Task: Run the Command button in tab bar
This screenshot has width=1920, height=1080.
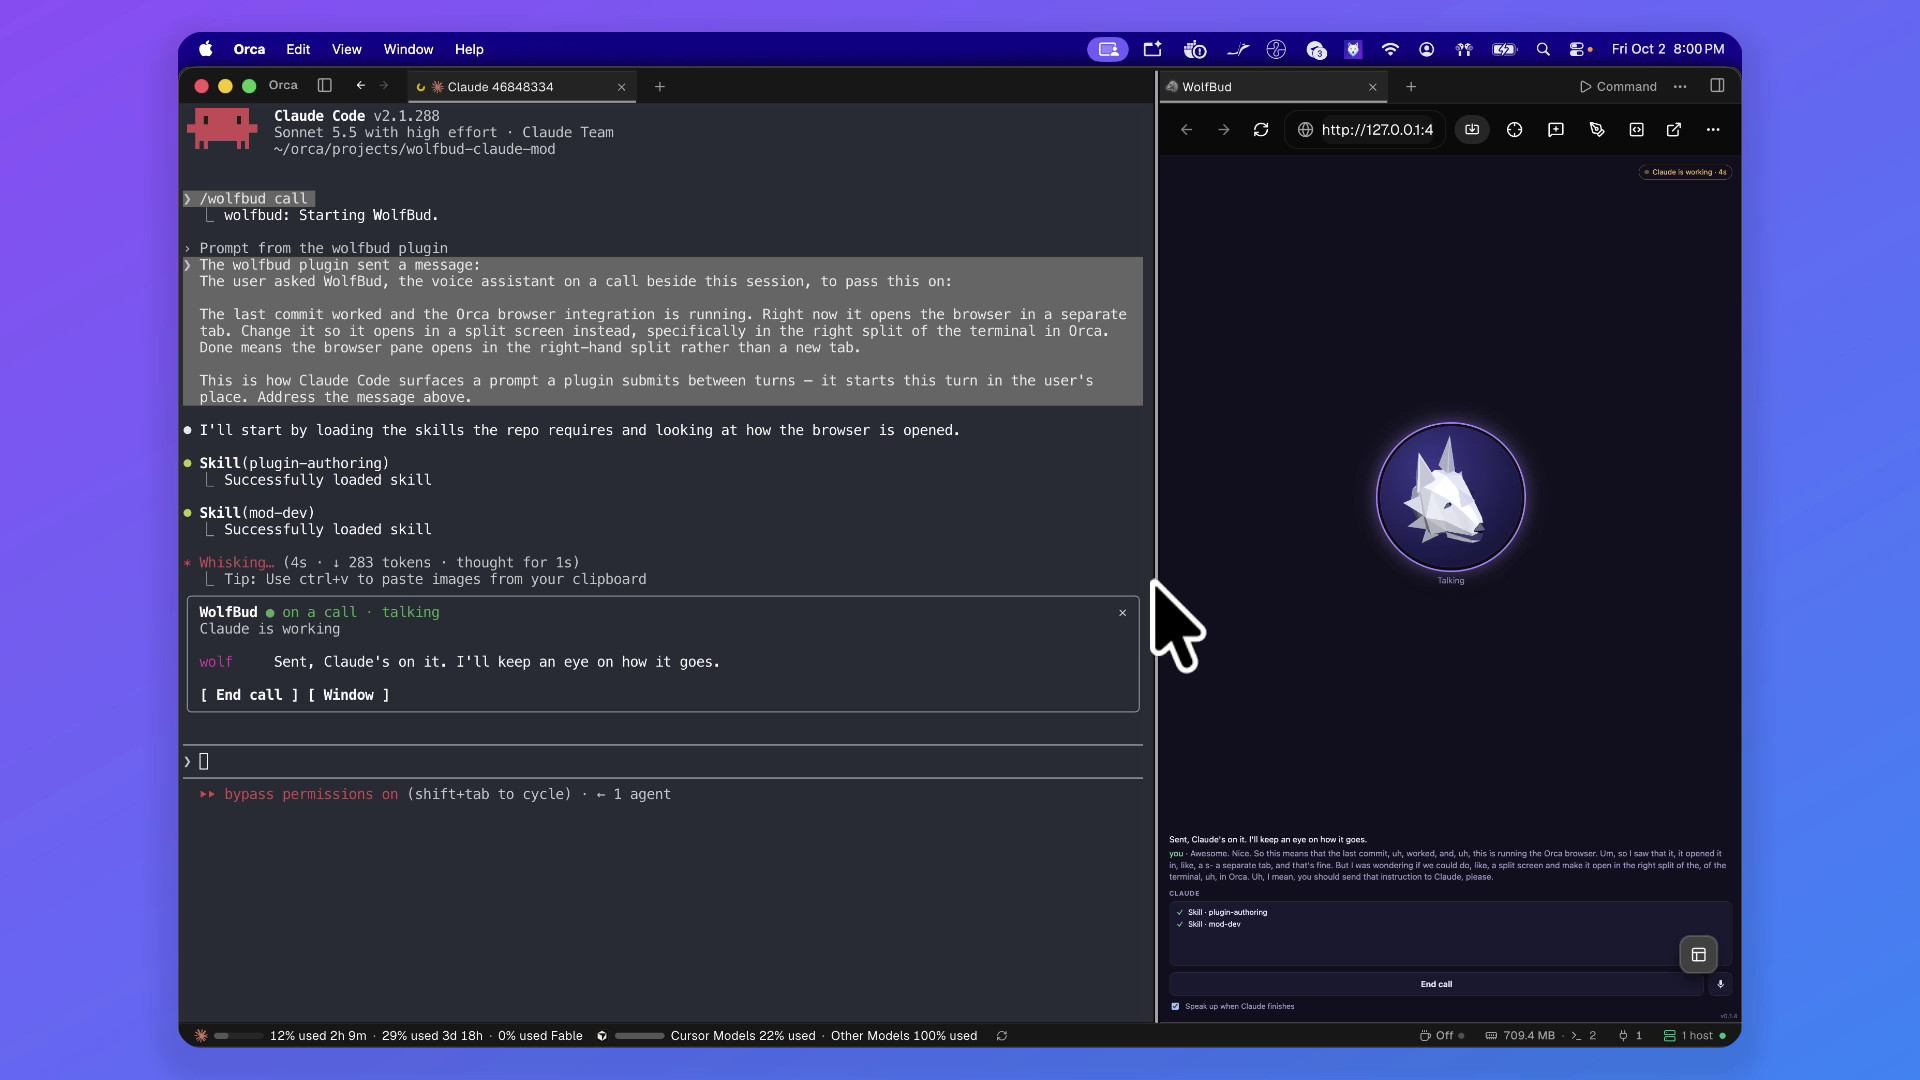Action: 1618,87
